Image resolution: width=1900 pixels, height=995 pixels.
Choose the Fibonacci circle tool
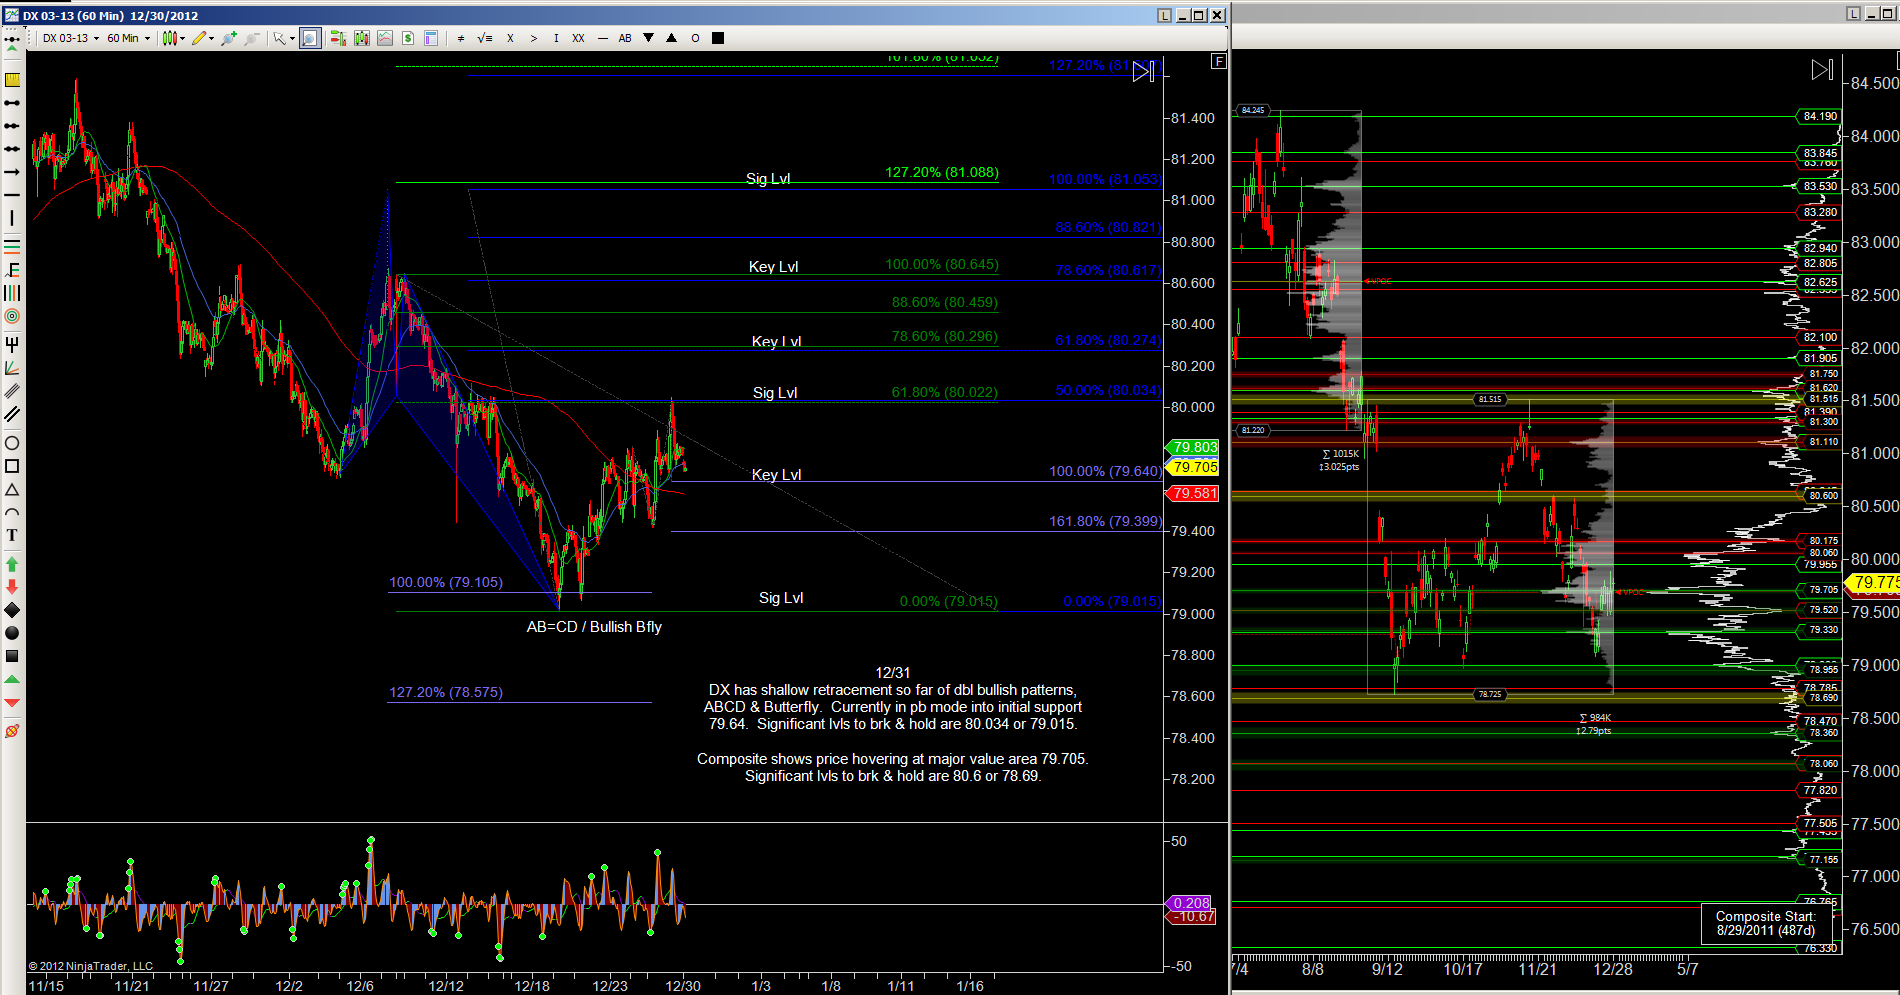[12, 316]
